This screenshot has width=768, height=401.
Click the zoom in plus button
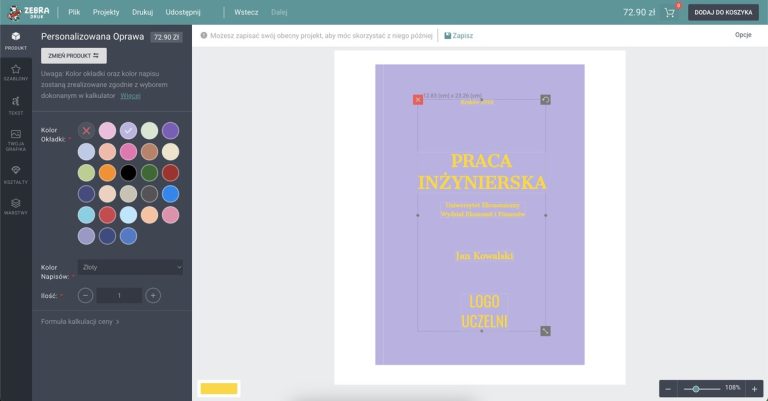(755, 388)
